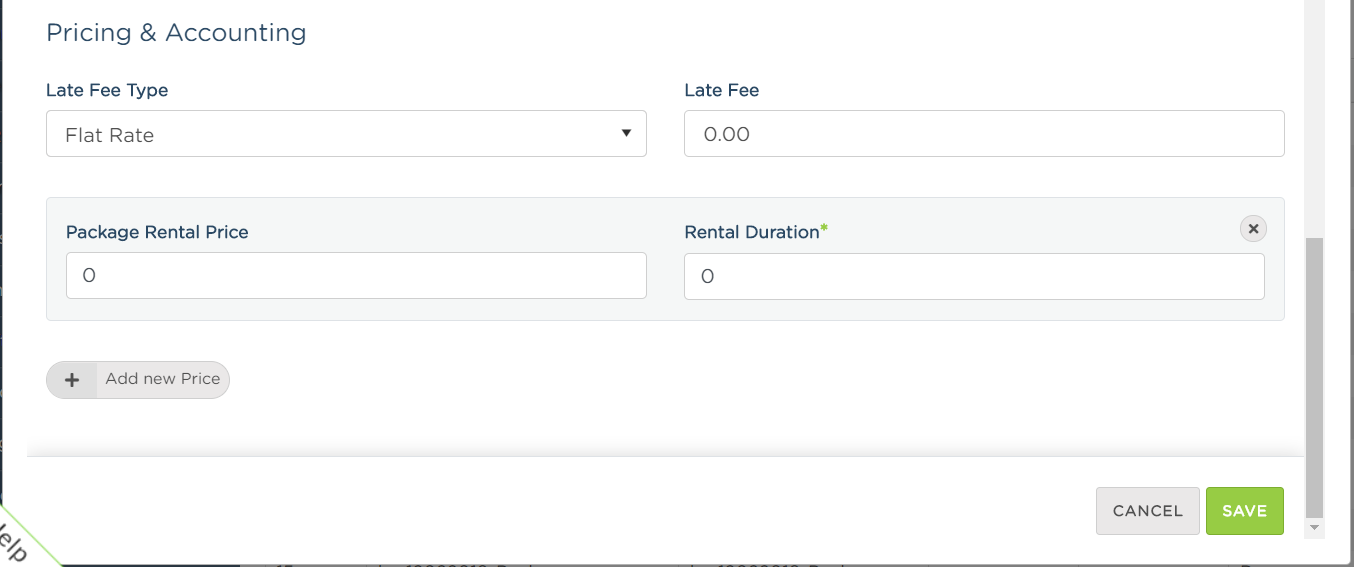Click into Package Rental Price field
This screenshot has width=1354, height=567.
pos(356,276)
